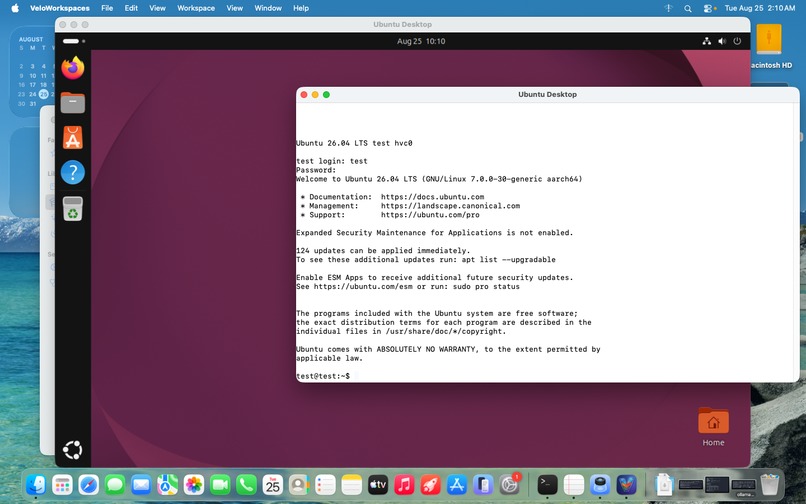Click the "test login: test" line
The width and height of the screenshot is (806, 504).
(332, 161)
